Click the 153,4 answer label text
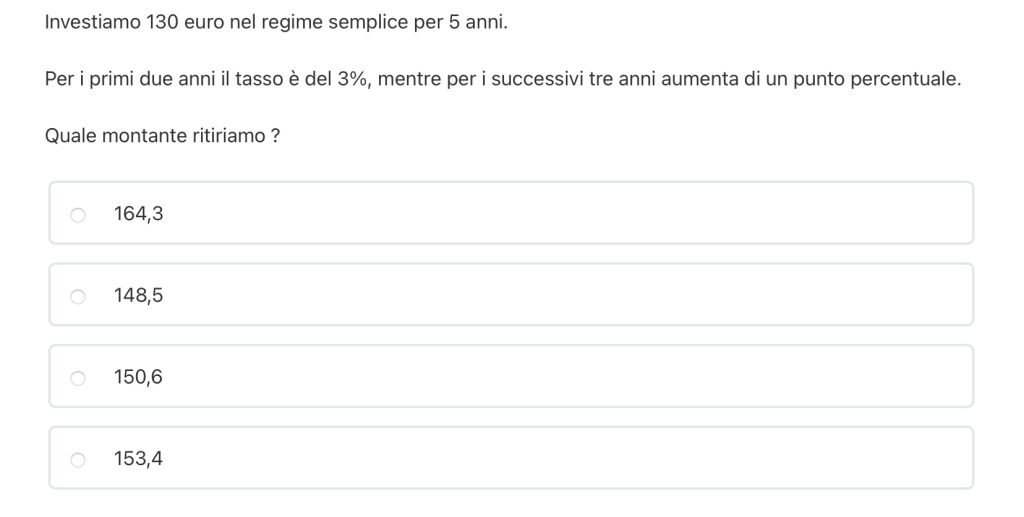 tap(139, 459)
